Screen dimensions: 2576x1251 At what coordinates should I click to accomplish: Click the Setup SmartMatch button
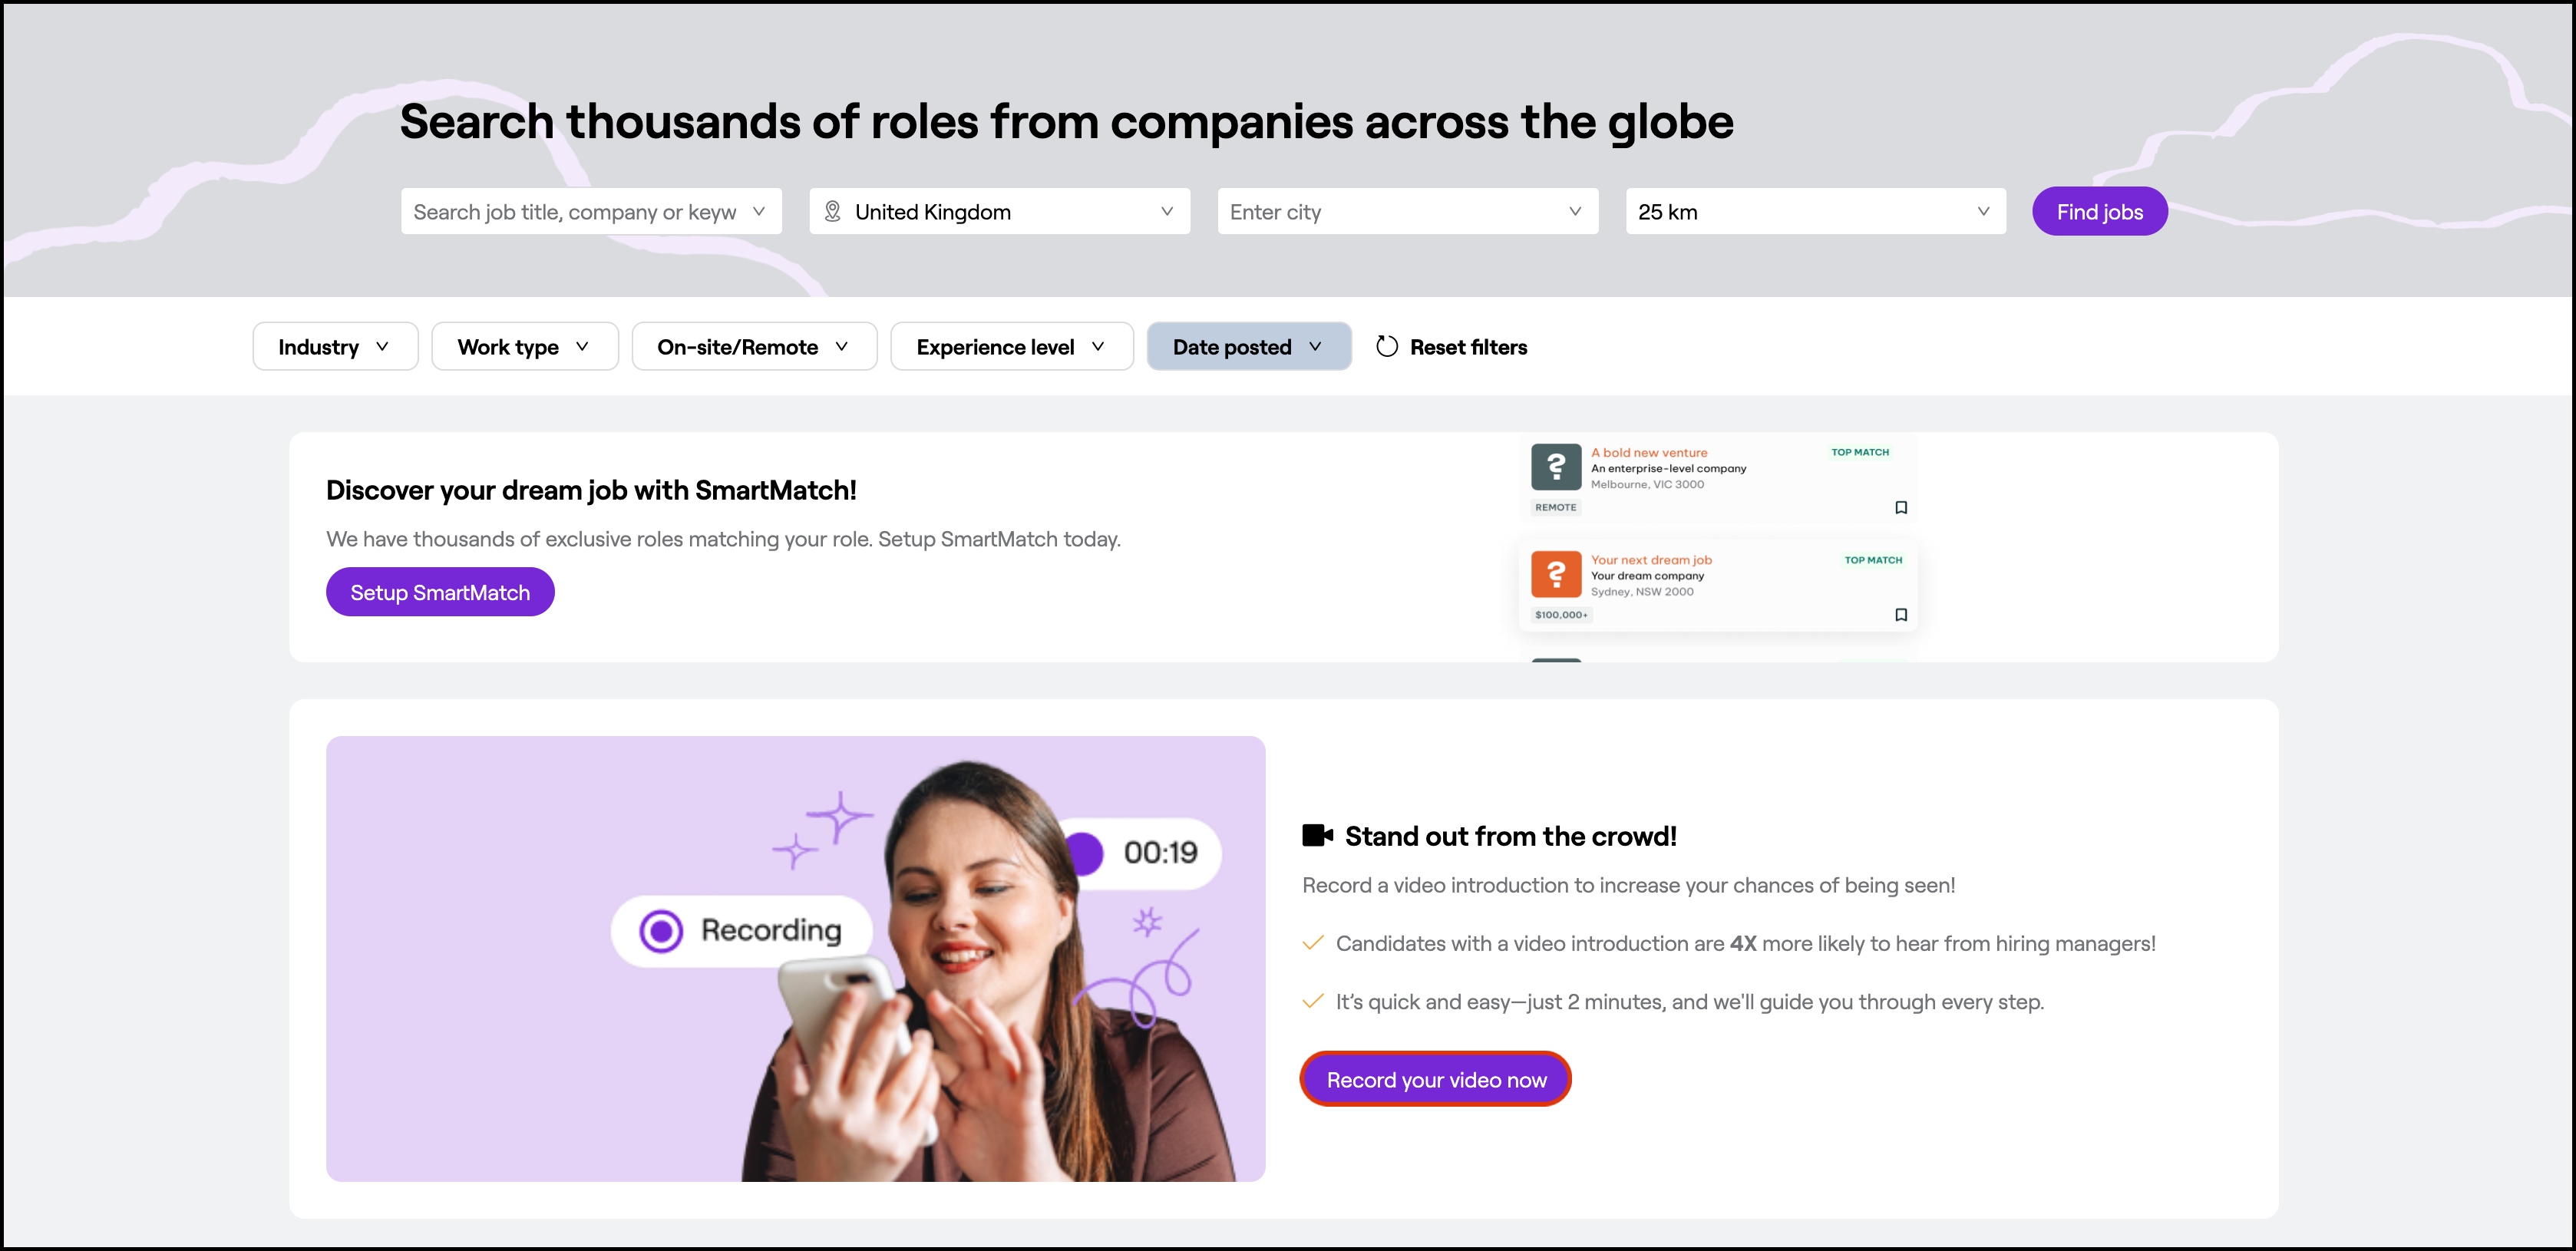tap(440, 592)
